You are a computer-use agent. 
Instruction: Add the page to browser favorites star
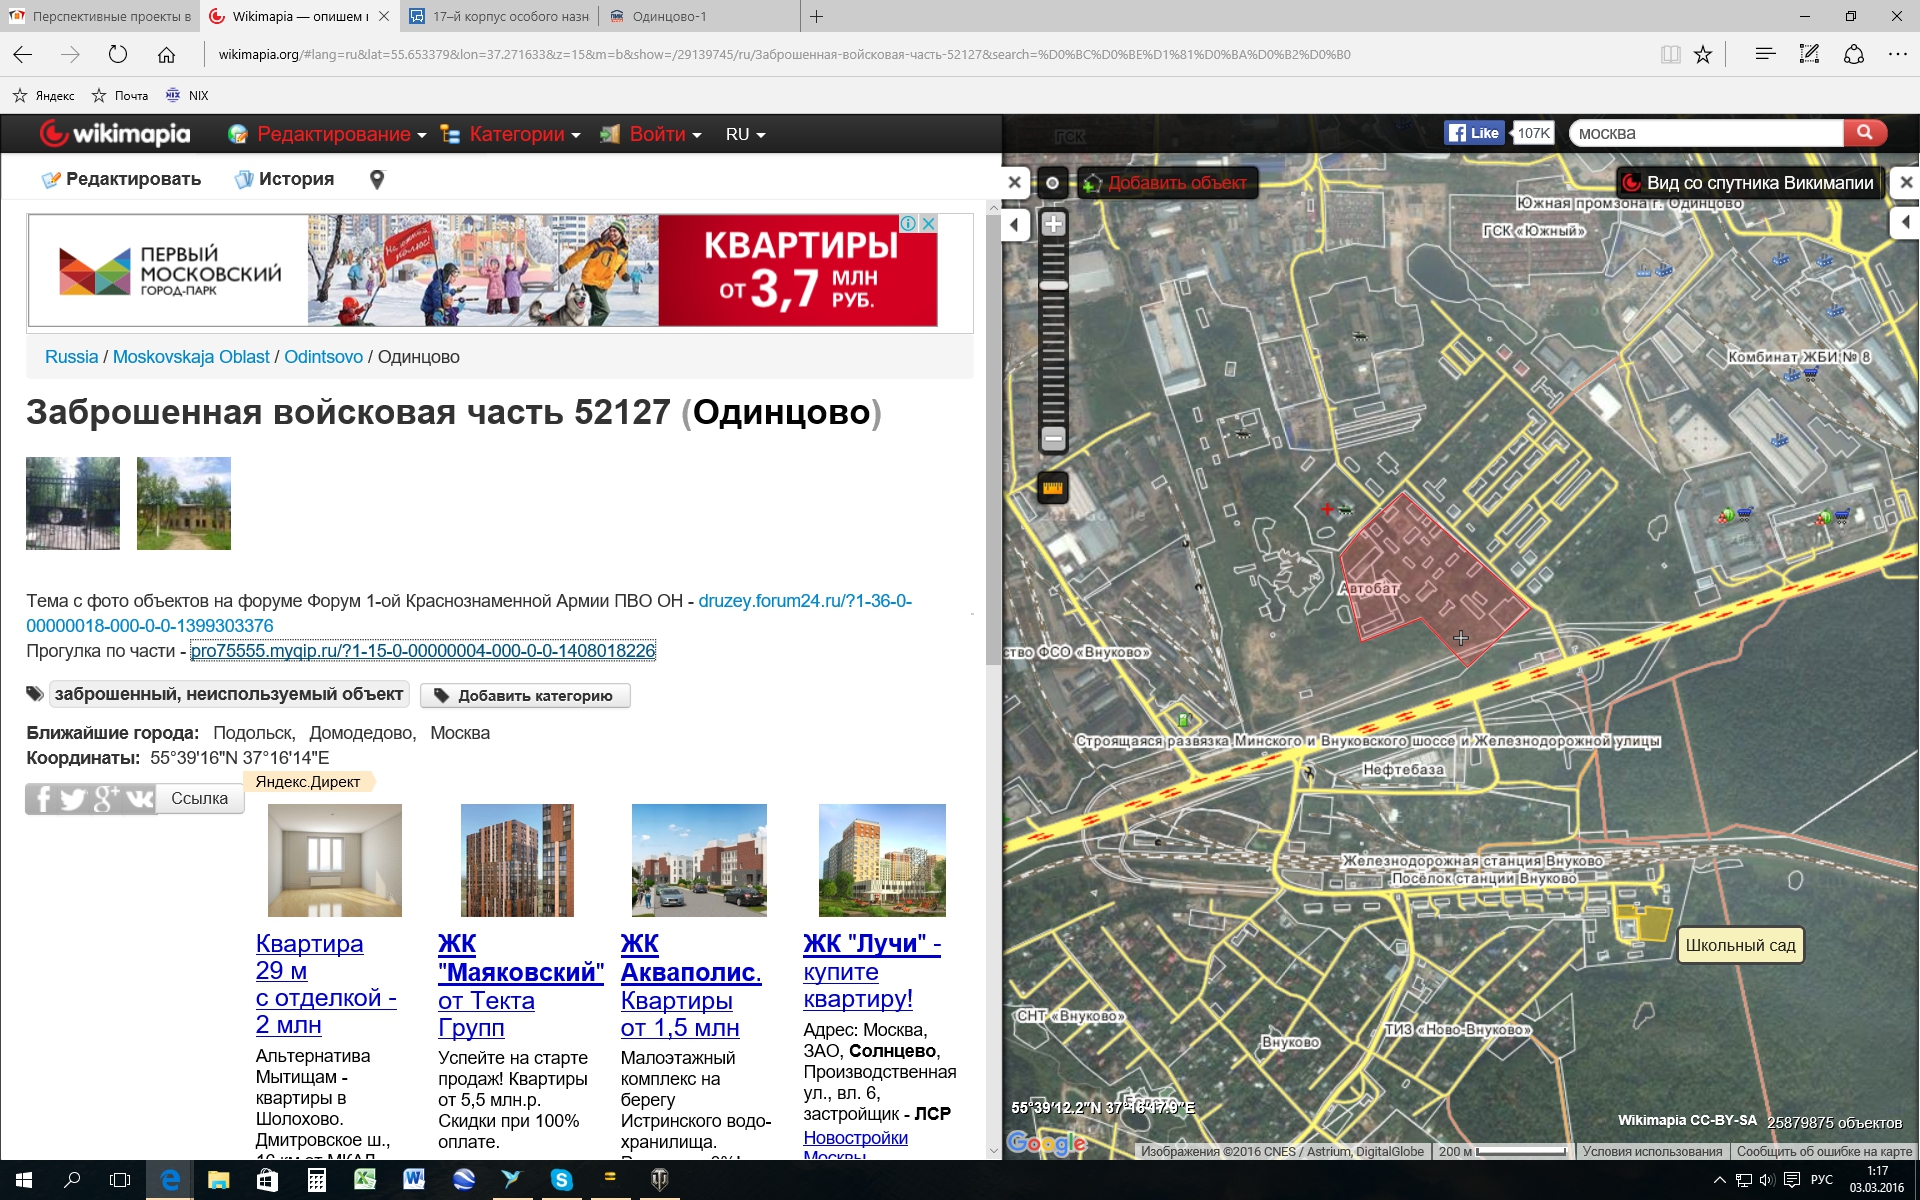coord(1703,55)
